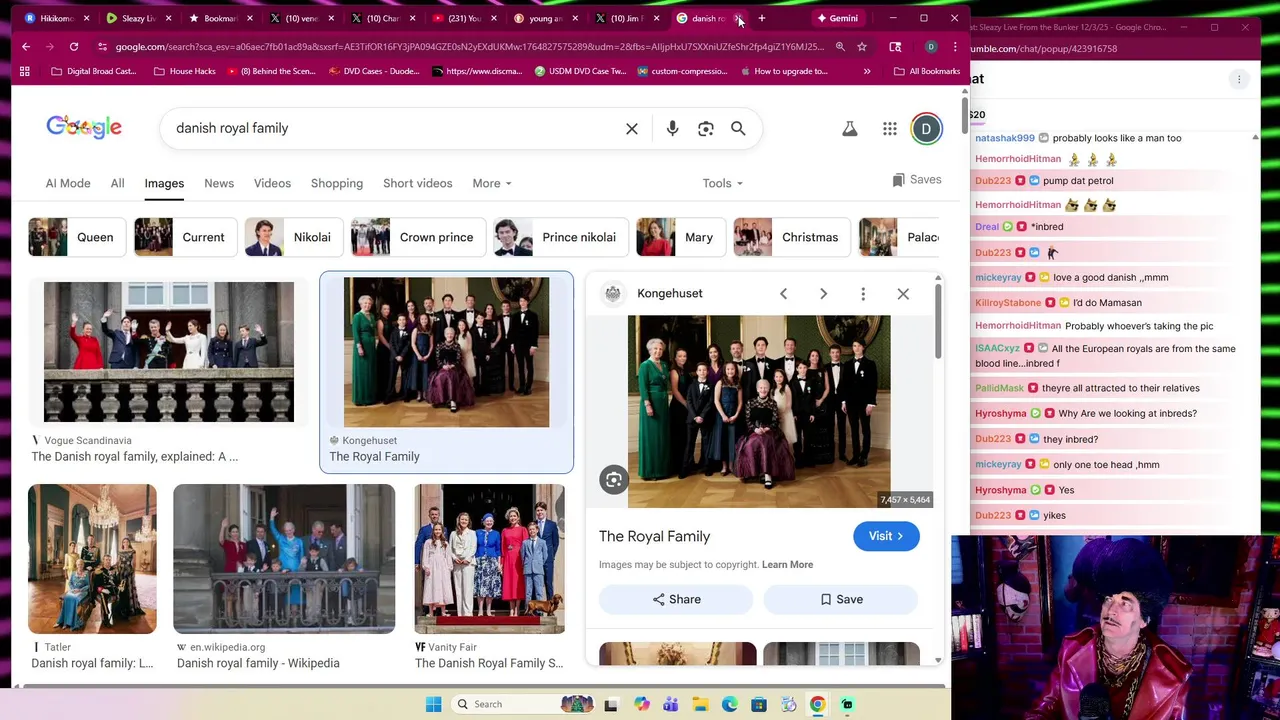Open Chrome three-dot menu

pos(955,47)
